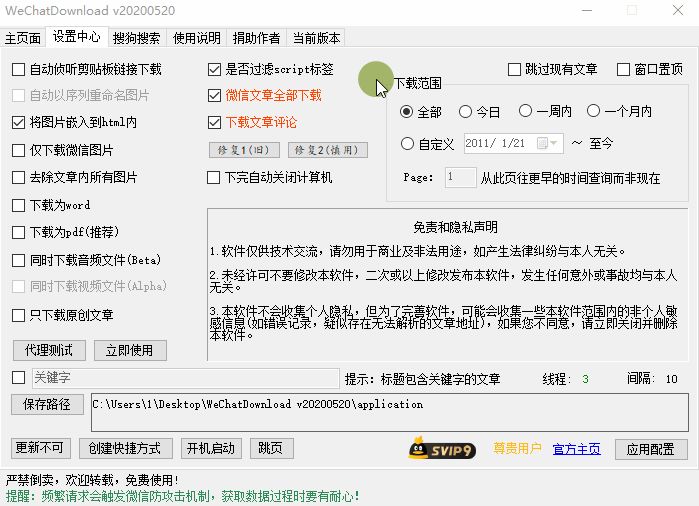
Task: Switch to the 主页面 tab
Action: tap(23, 38)
